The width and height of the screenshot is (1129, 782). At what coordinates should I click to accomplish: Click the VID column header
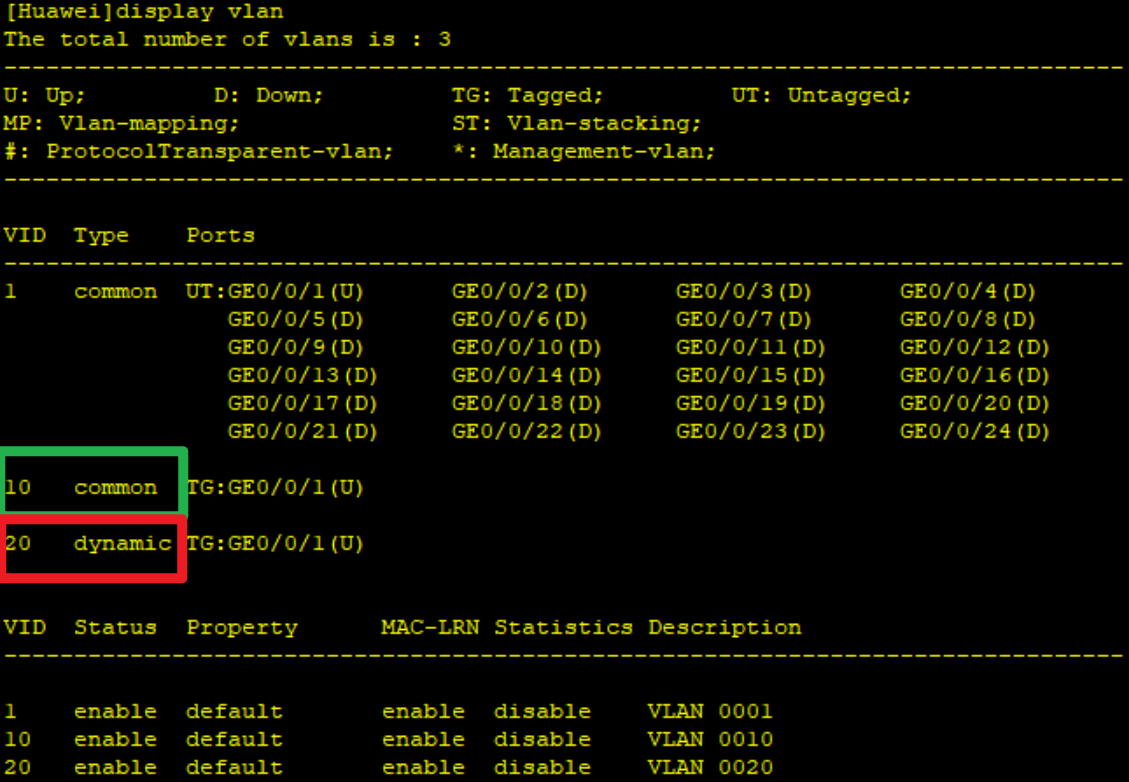[x=25, y=235]
